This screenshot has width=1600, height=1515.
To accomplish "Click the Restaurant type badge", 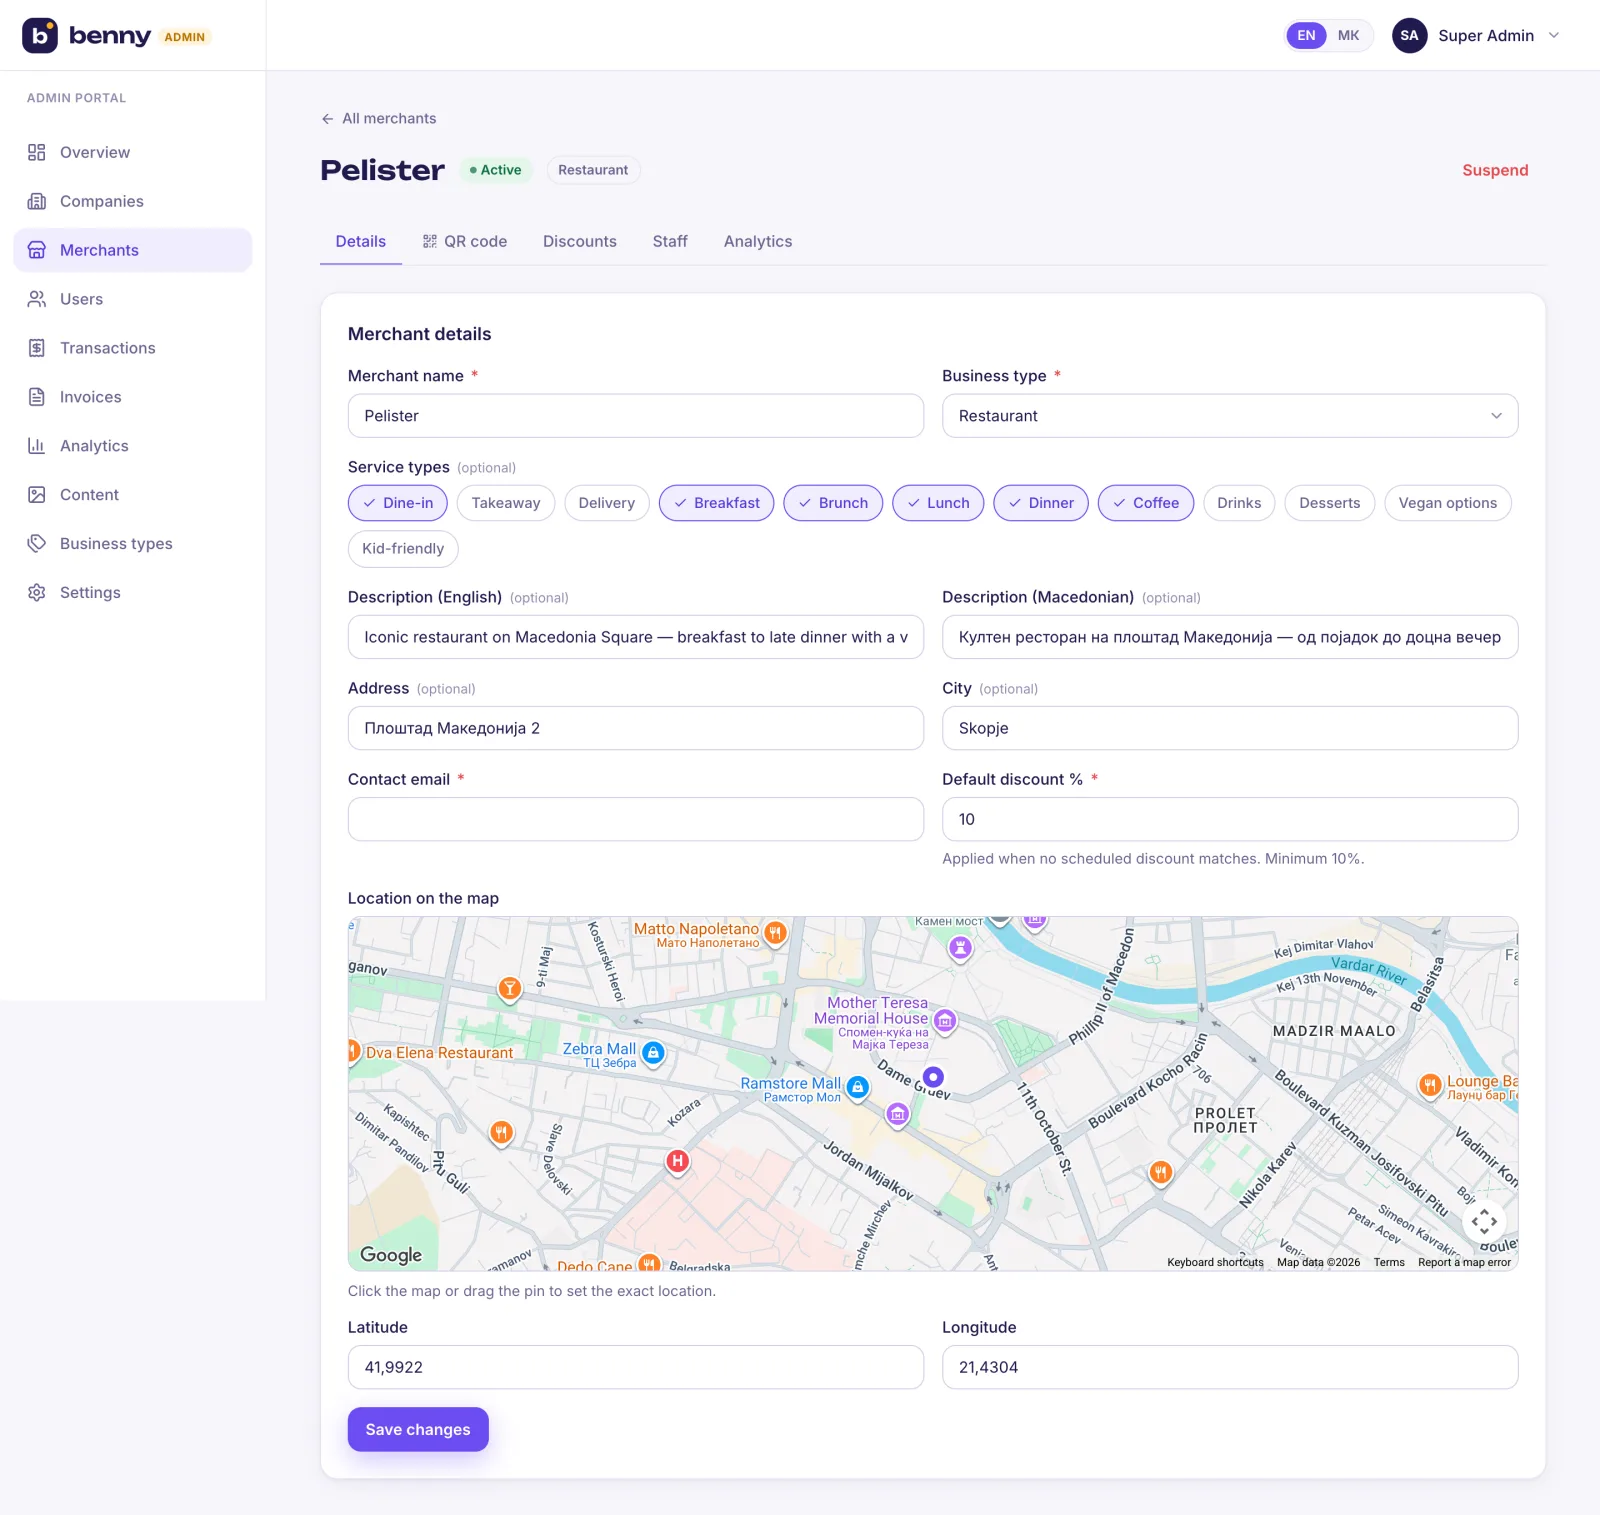I will click(x=593, y=170).
